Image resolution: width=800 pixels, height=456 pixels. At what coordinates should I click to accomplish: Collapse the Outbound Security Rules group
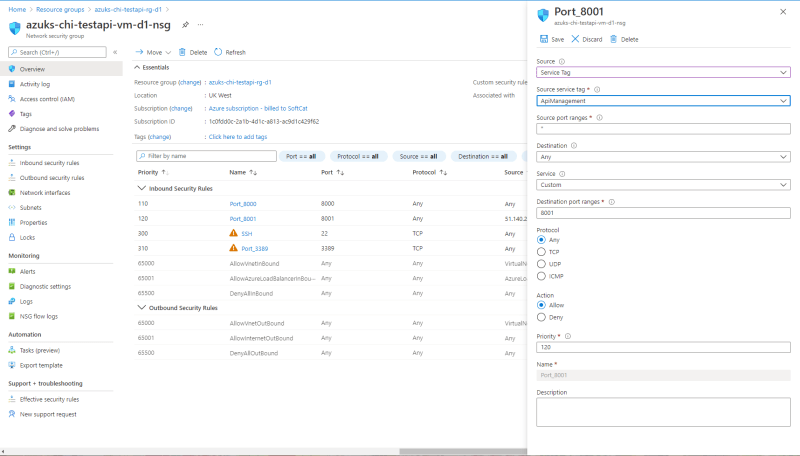click(142, 308)
